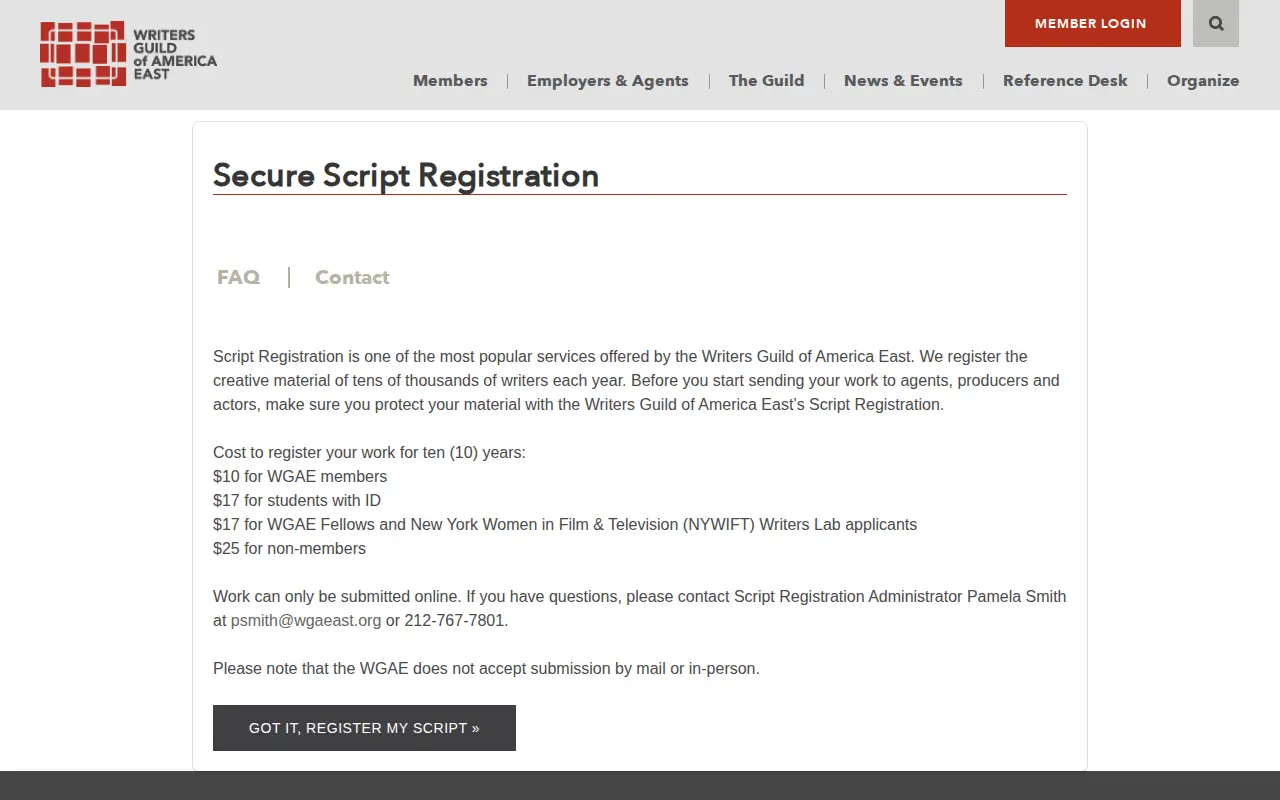This screenshot has height=800, width=1280.
Task: Click the phone number 212-767-7801
Action: [x=454, y=620]
